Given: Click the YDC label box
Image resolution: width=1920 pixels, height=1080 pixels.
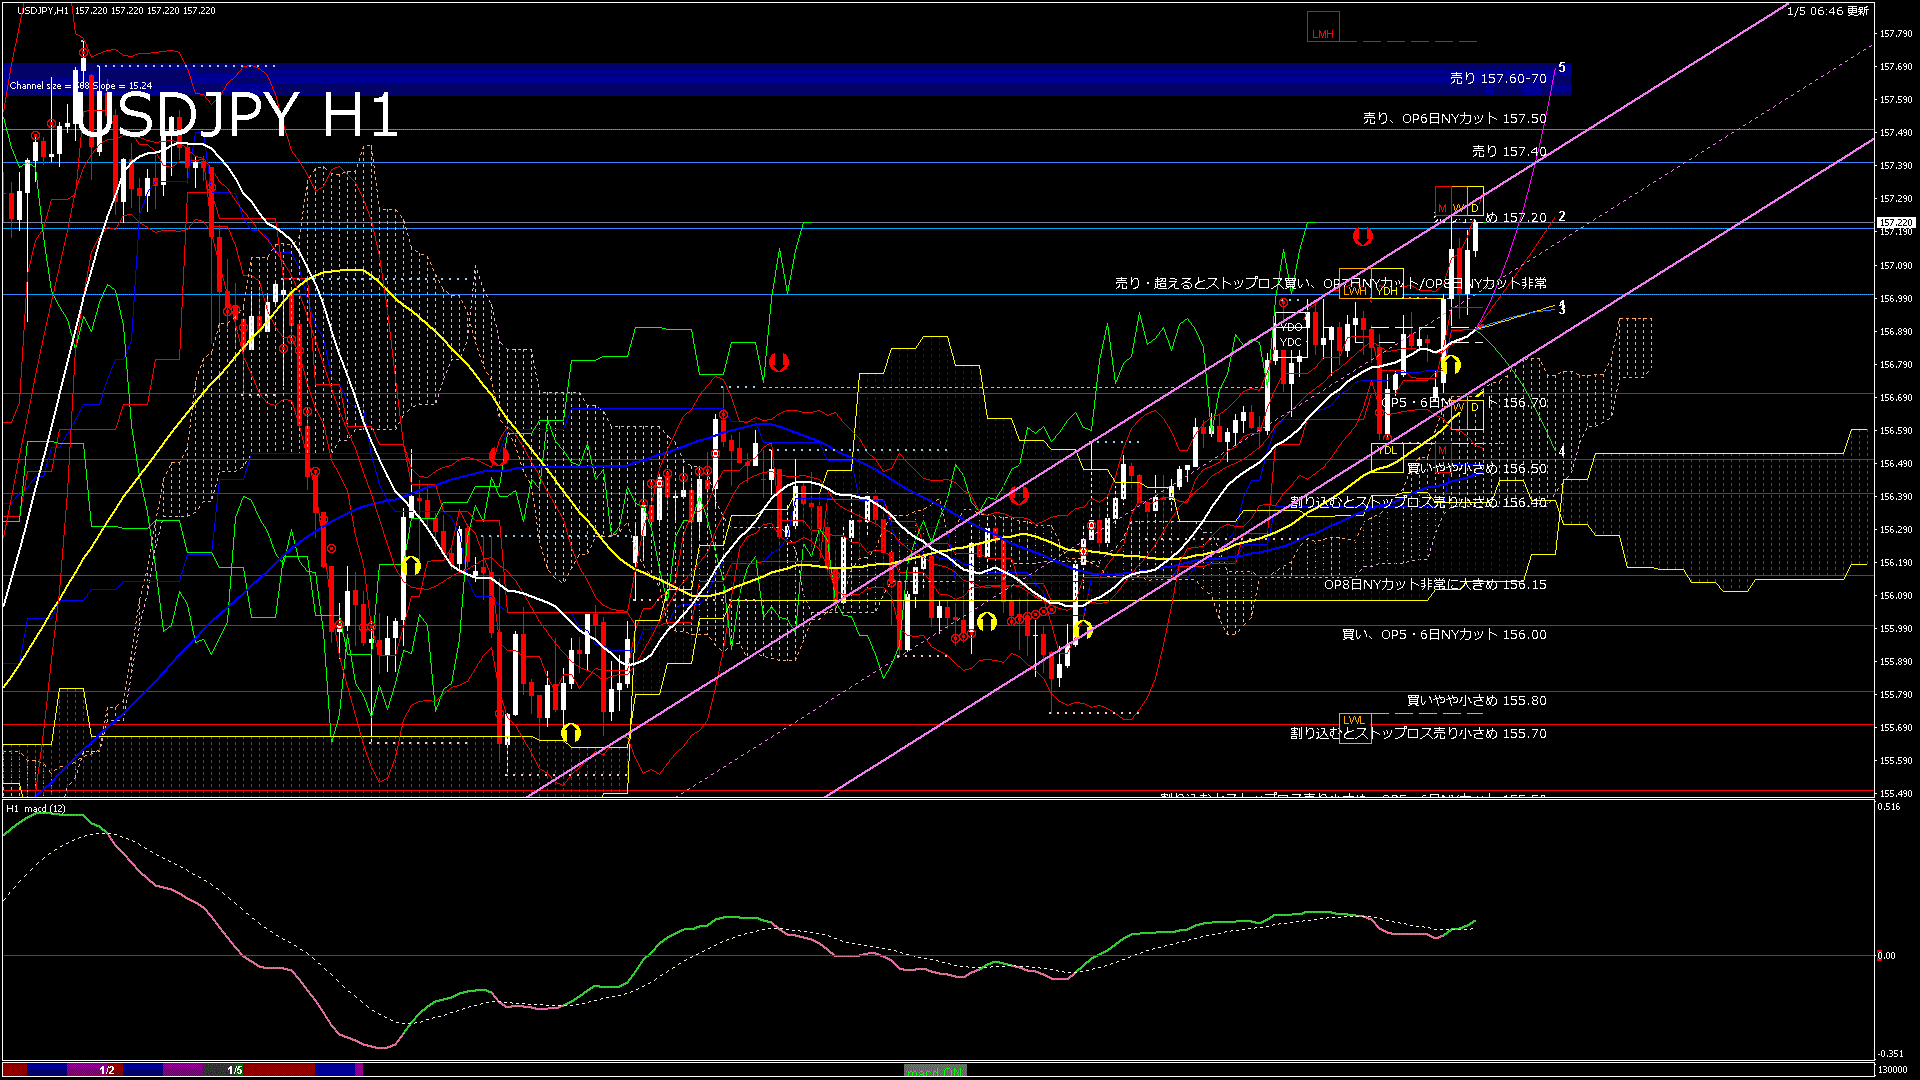Looking at the screenshot, I should pos(1291,343).
